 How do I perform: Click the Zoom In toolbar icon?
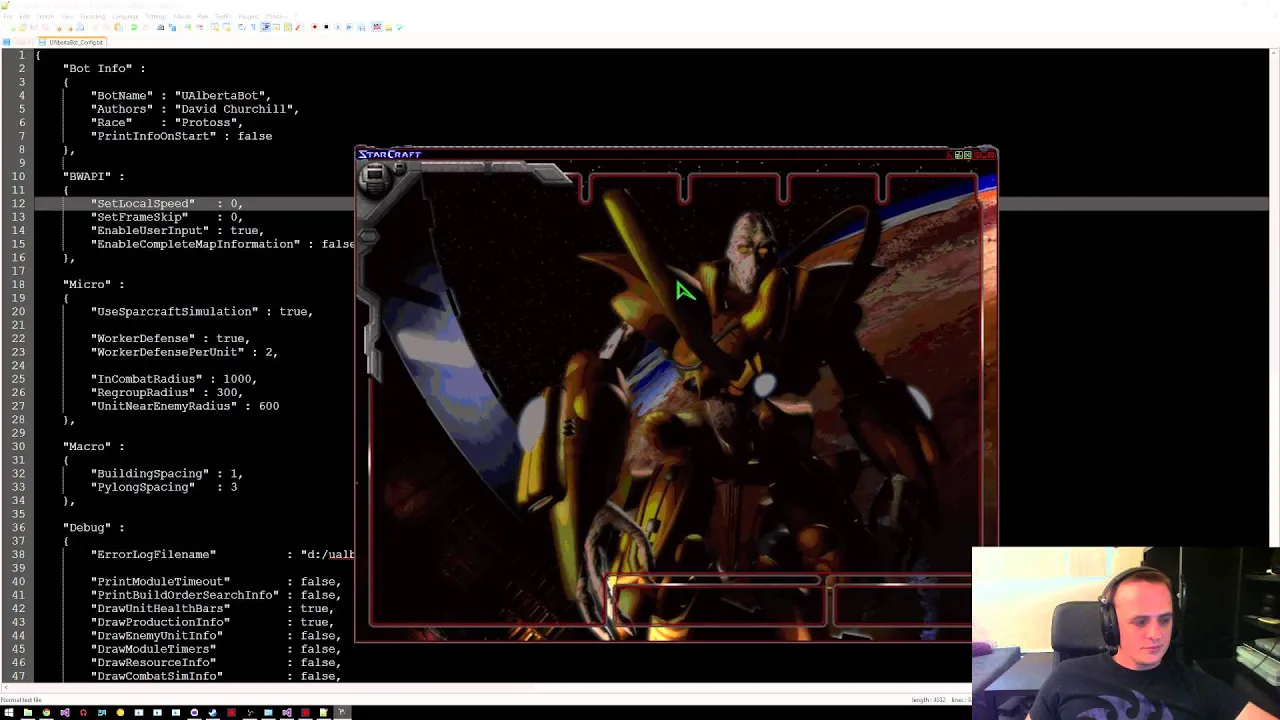tap(188, 27)
